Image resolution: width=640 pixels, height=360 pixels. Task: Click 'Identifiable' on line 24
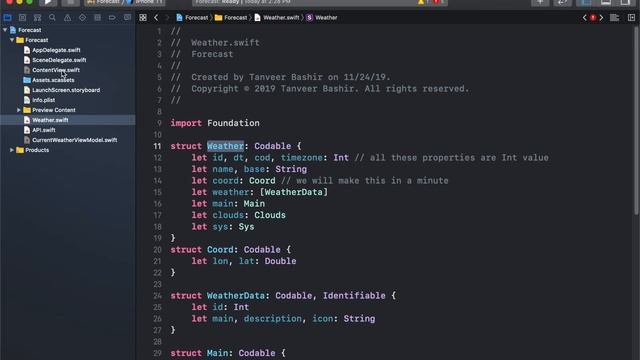354,296
